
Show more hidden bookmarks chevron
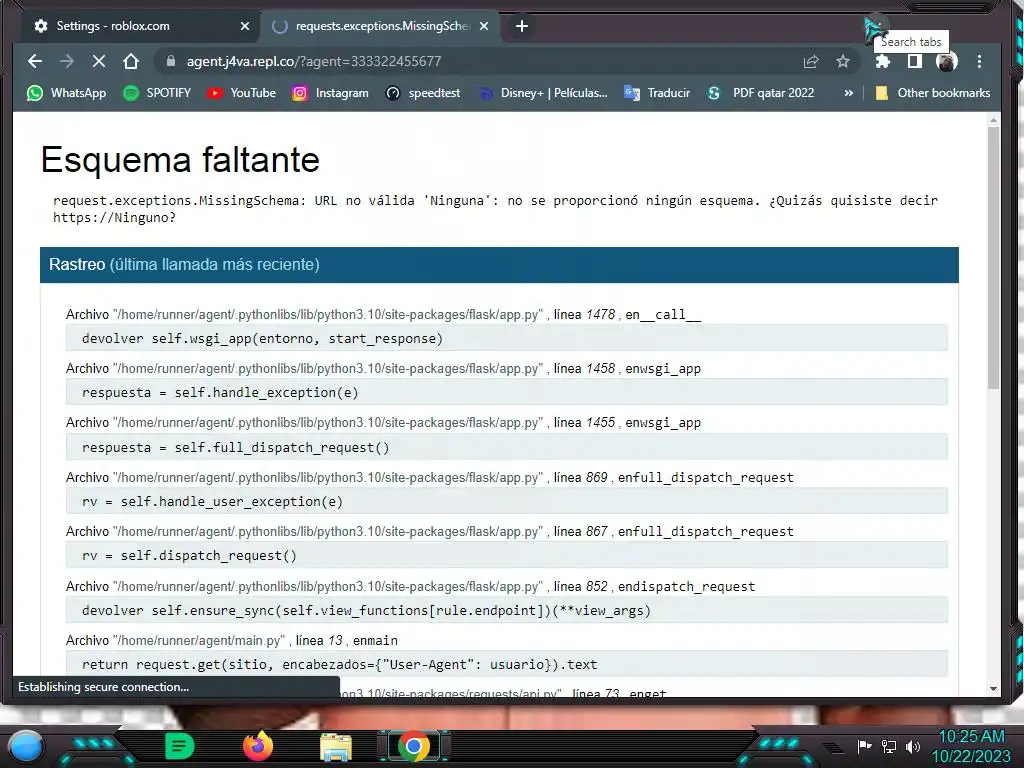coord(848,93)
